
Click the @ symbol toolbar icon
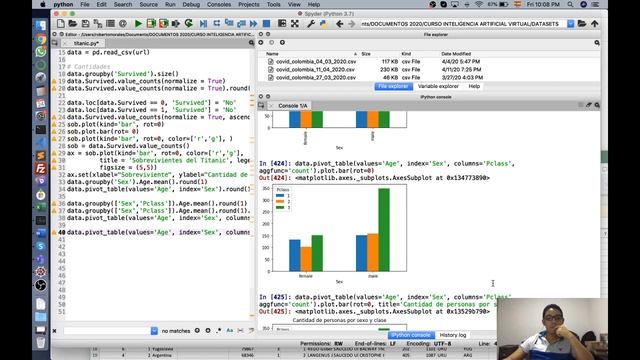point(122,24)
